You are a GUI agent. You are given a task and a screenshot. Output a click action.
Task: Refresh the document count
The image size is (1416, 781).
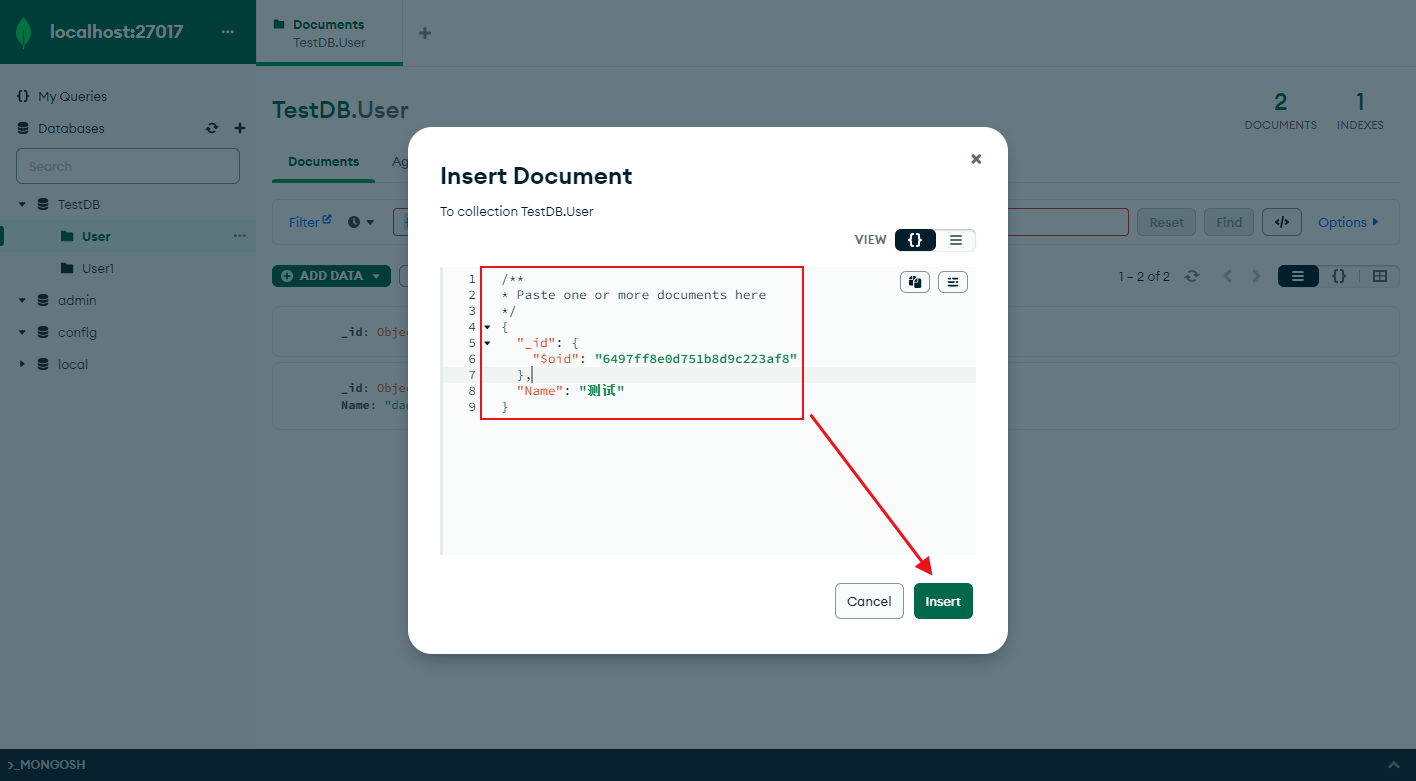tap(1192, 276)
